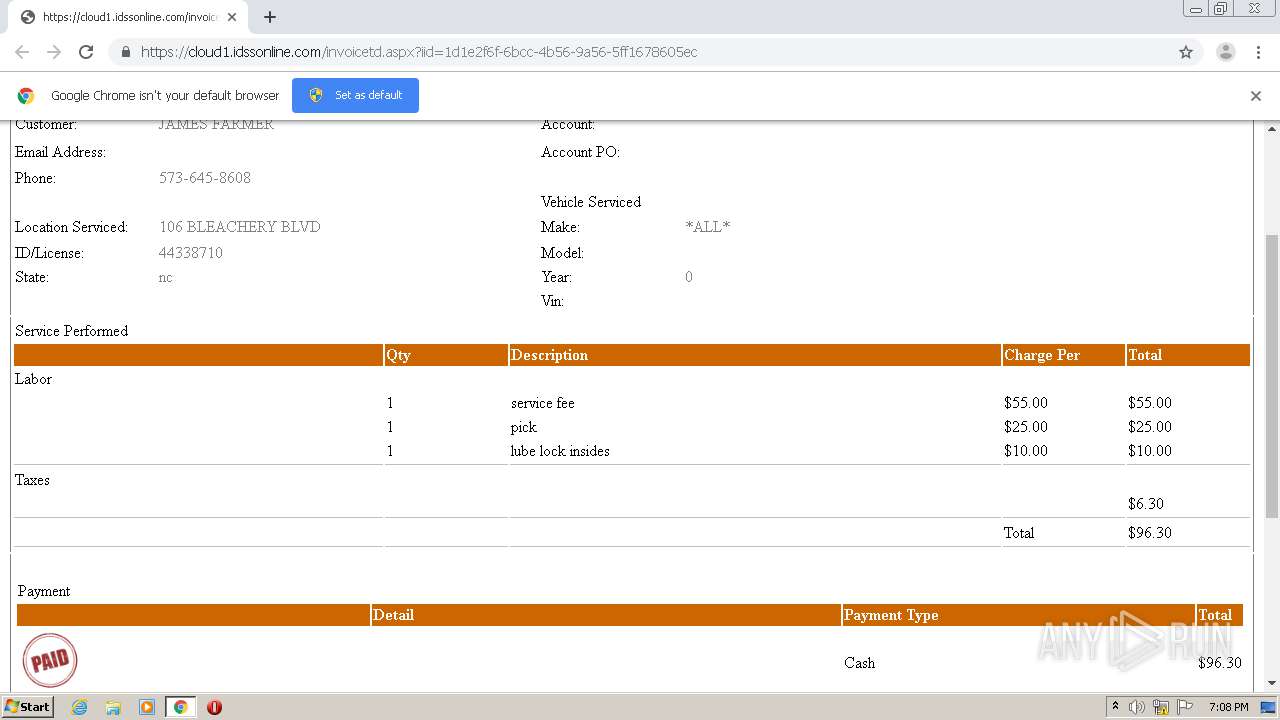
Task: Close the idssonline invoice tab
Action: pos(232,17)
